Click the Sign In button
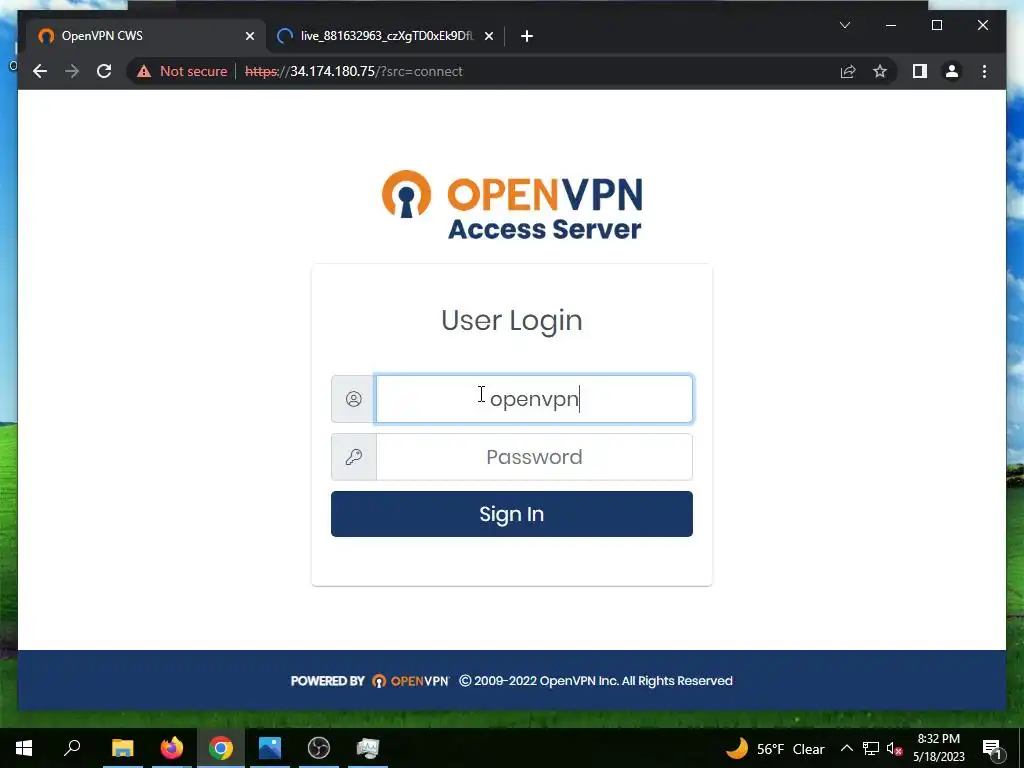Screen dimensions: 1024x768 pos(511,514)
